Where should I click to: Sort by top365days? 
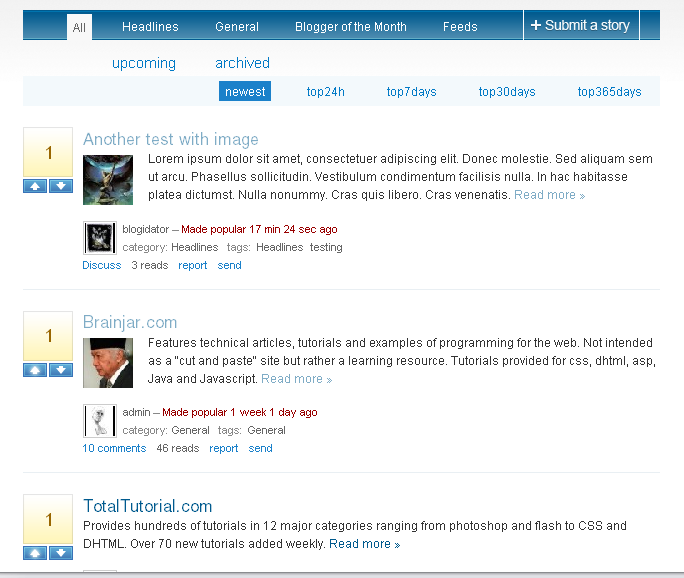[609, 92]
